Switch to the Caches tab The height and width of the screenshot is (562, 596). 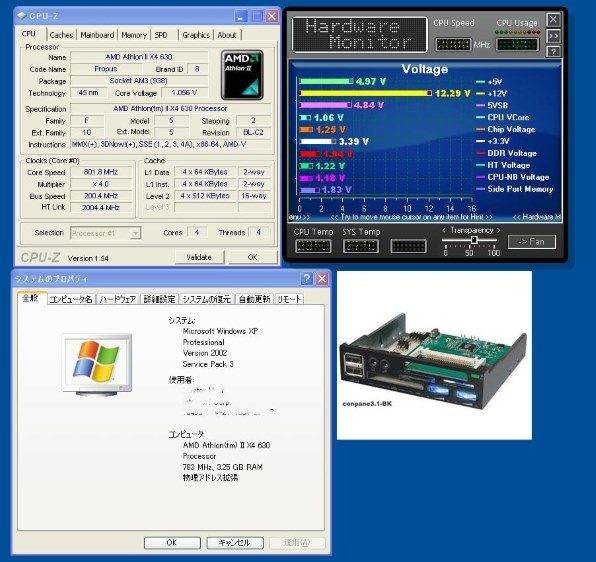tap(61, 35)
